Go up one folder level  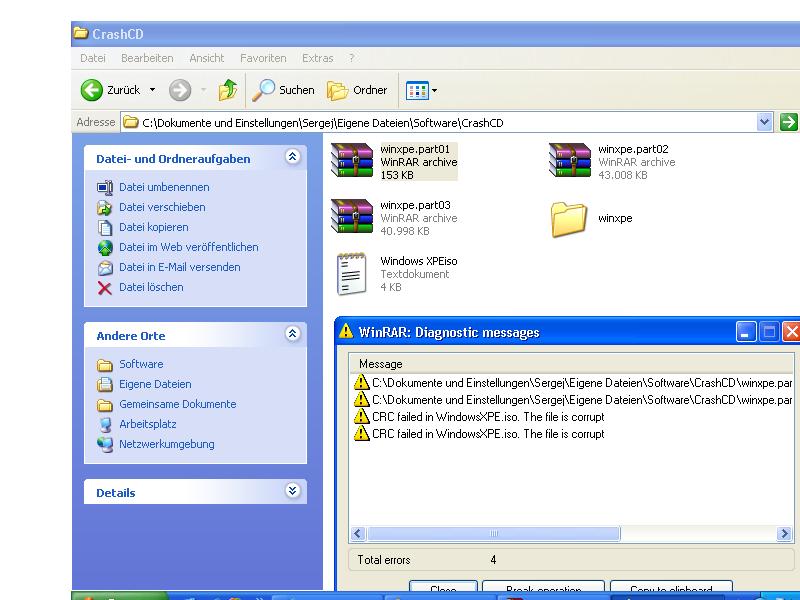click(228, 90)
